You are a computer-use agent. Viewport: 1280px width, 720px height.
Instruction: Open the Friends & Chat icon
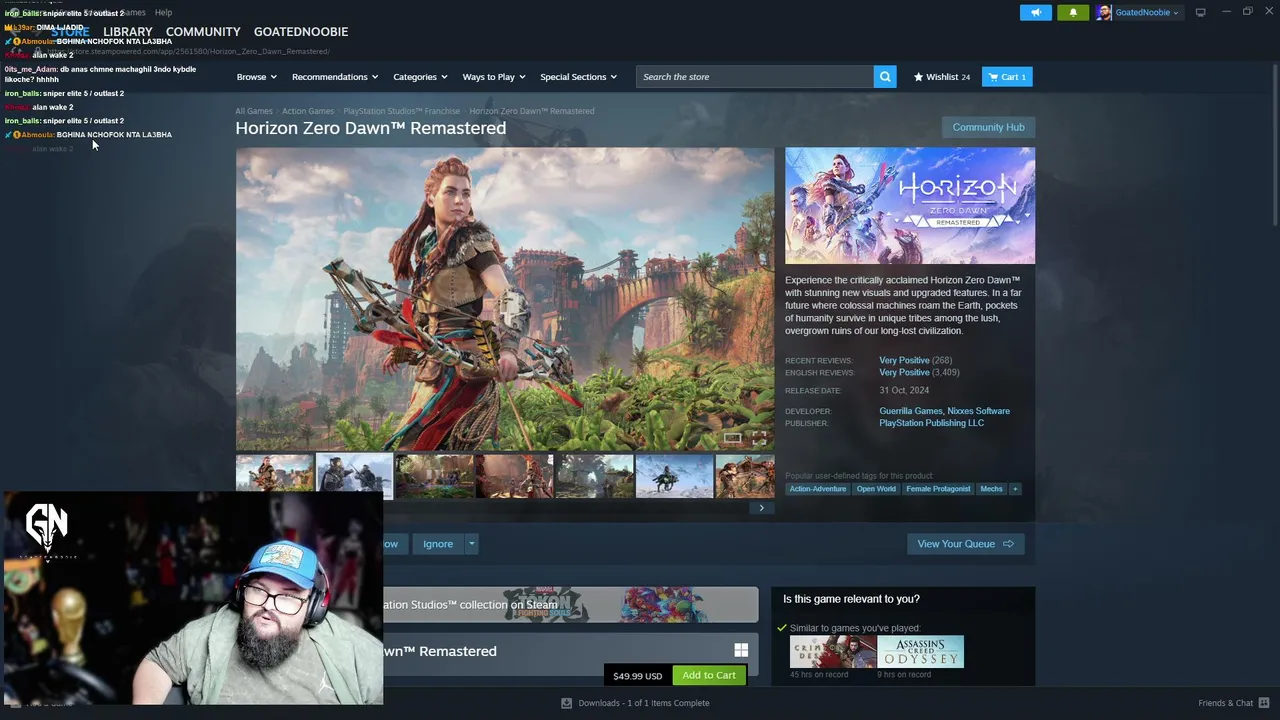(1264, 703)
